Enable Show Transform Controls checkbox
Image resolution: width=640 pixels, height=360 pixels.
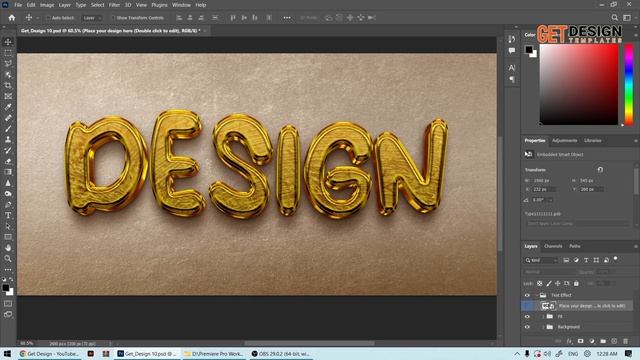[x=113, y=18]
